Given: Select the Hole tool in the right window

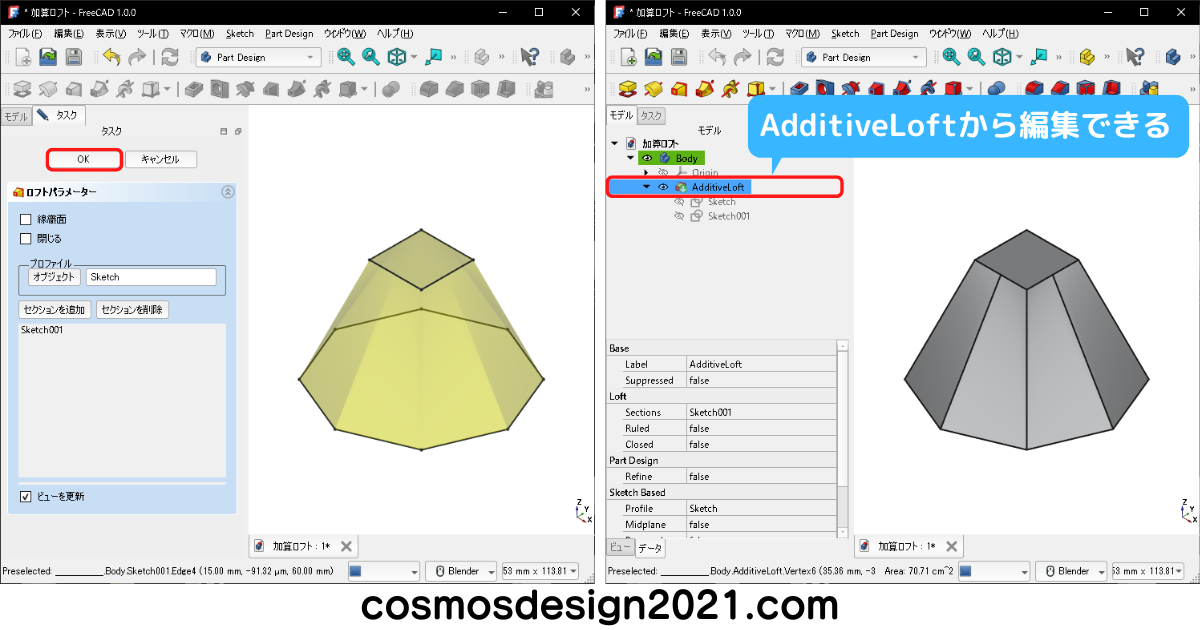Looking at the screenshot, I should point(825,89).
